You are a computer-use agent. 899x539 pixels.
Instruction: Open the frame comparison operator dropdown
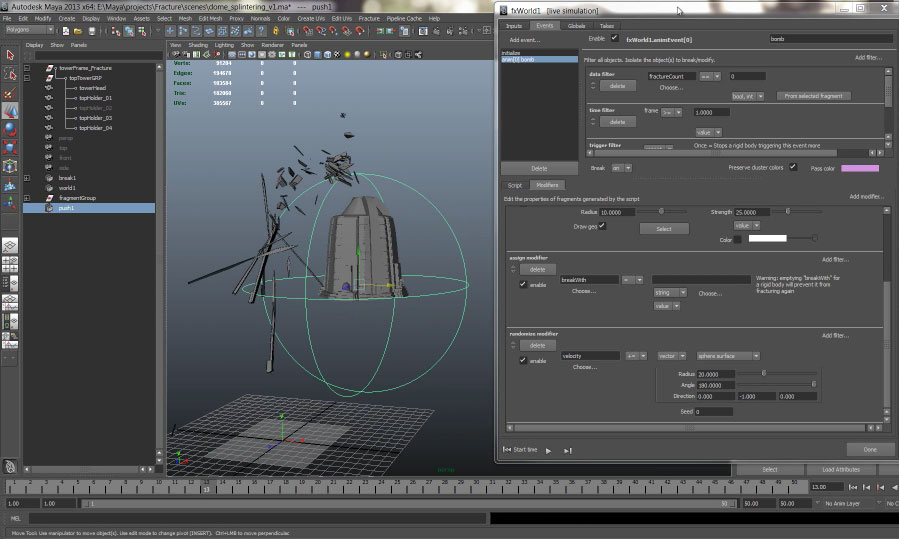coord(671,112)
